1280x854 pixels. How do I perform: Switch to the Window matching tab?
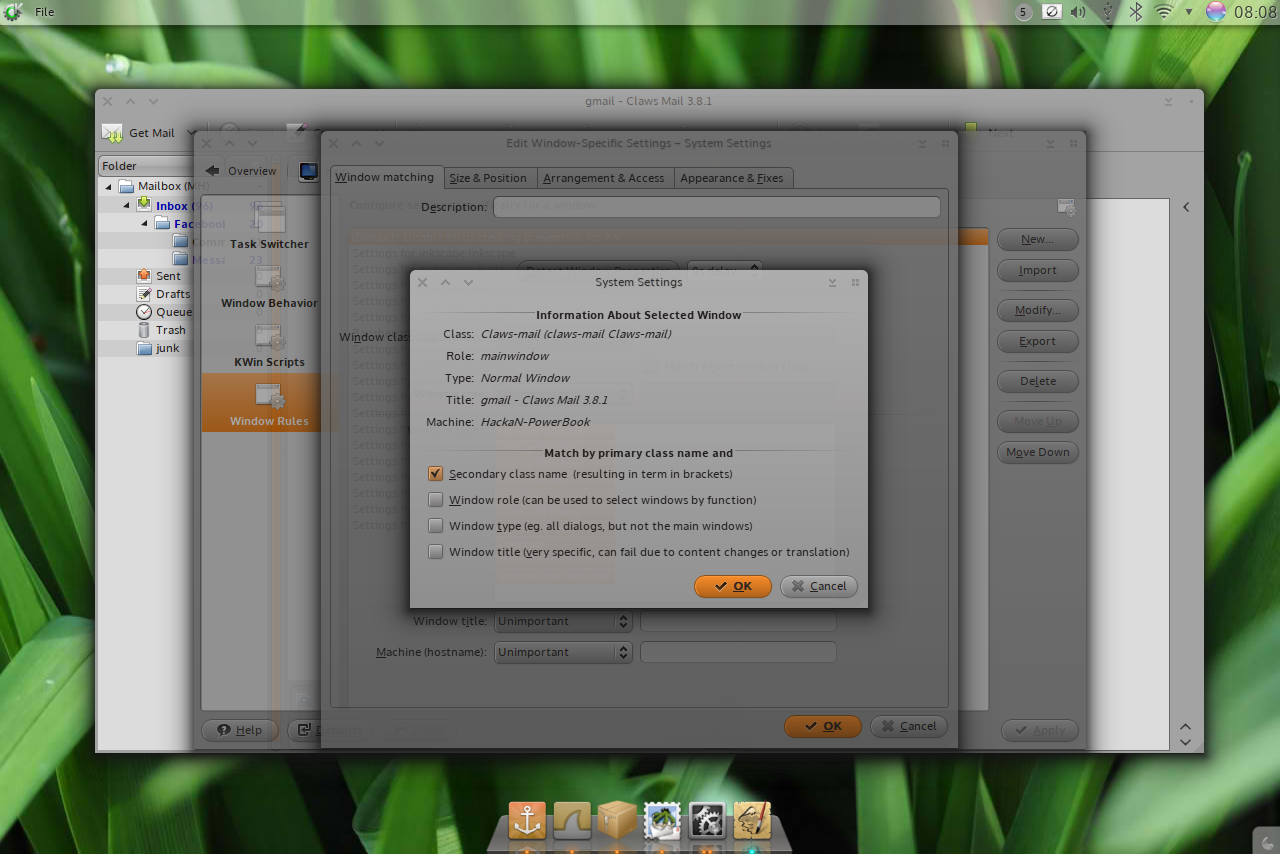coord(385,177)
